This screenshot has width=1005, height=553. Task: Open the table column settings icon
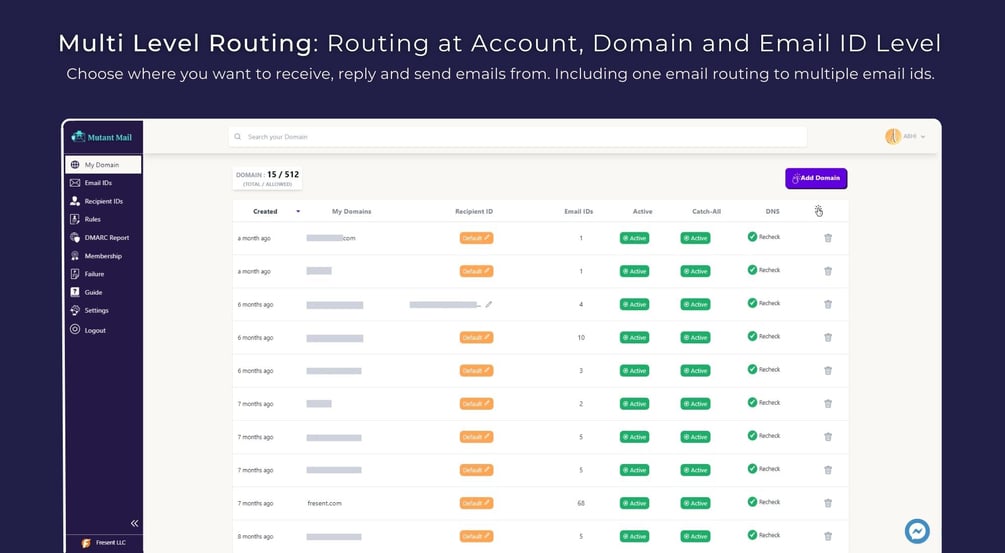pos(818,211)
